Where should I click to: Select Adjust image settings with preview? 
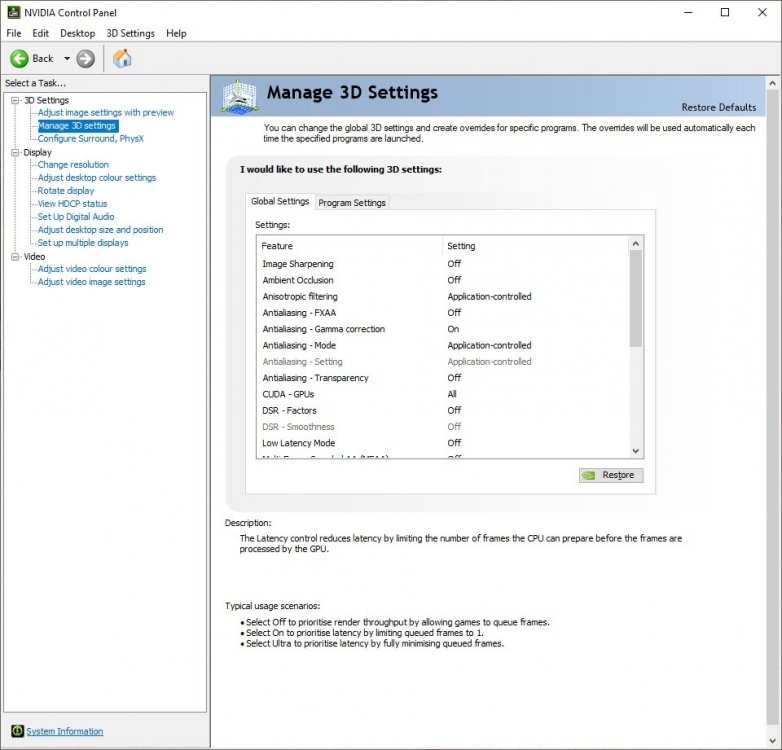pos(106,113)
